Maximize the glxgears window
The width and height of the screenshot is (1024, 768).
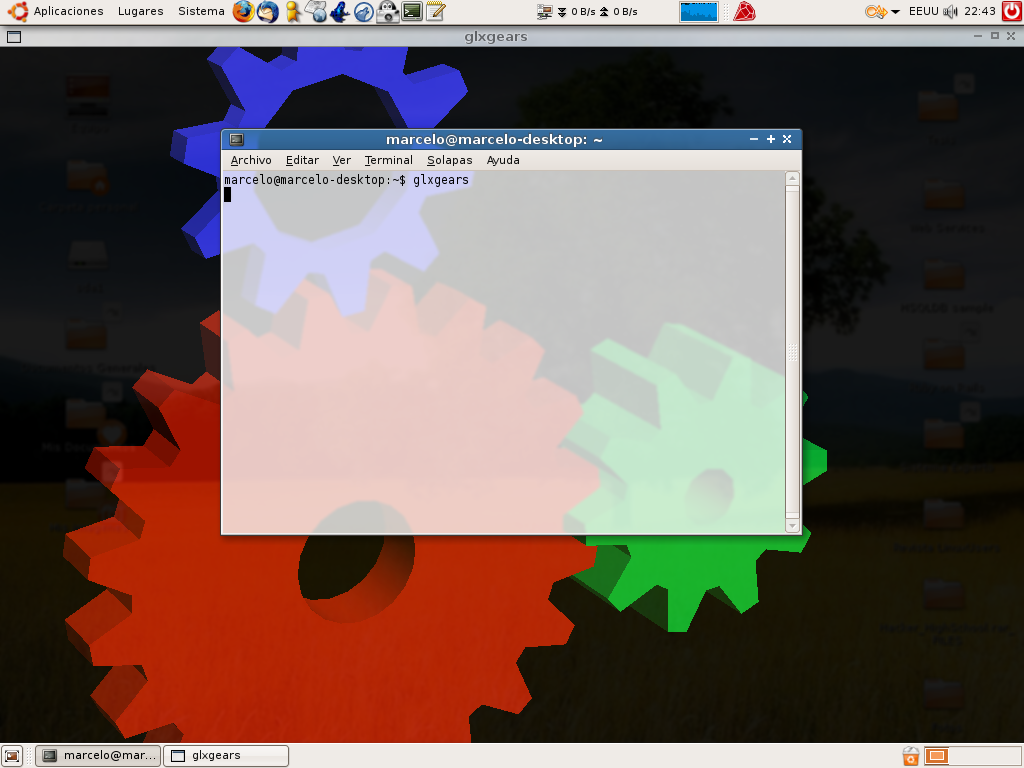pos(995,36)
